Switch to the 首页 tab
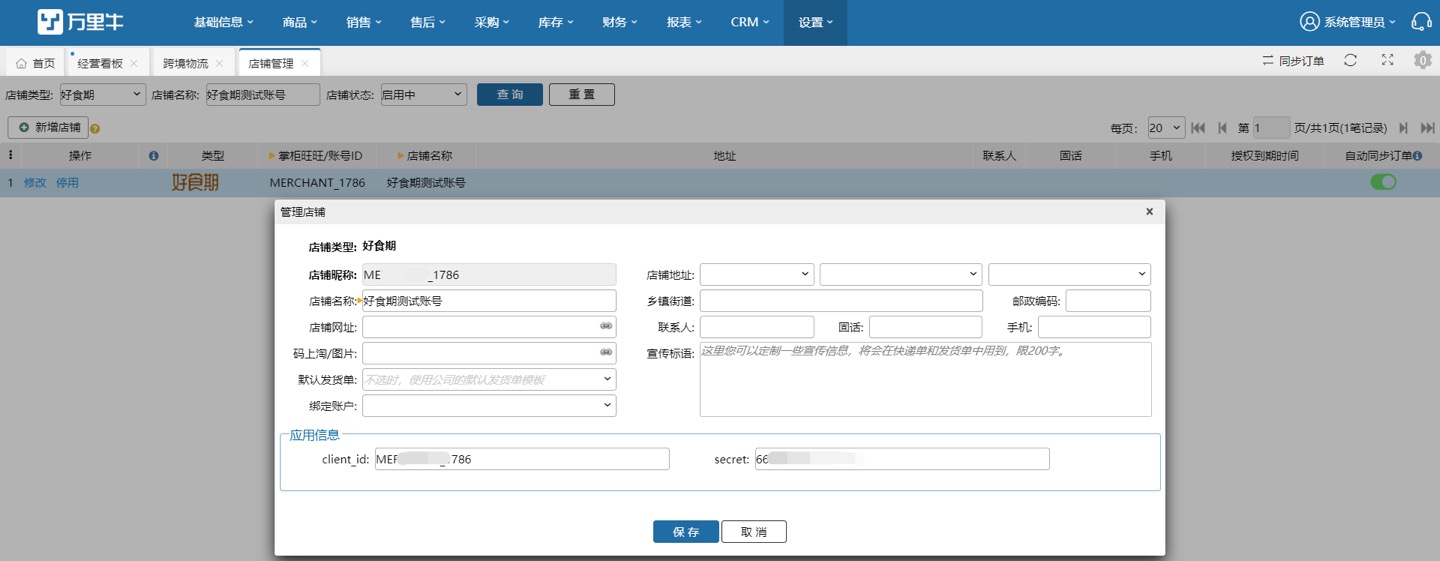The height and width of the screenshot is (561, 1440). click(36, 63)
